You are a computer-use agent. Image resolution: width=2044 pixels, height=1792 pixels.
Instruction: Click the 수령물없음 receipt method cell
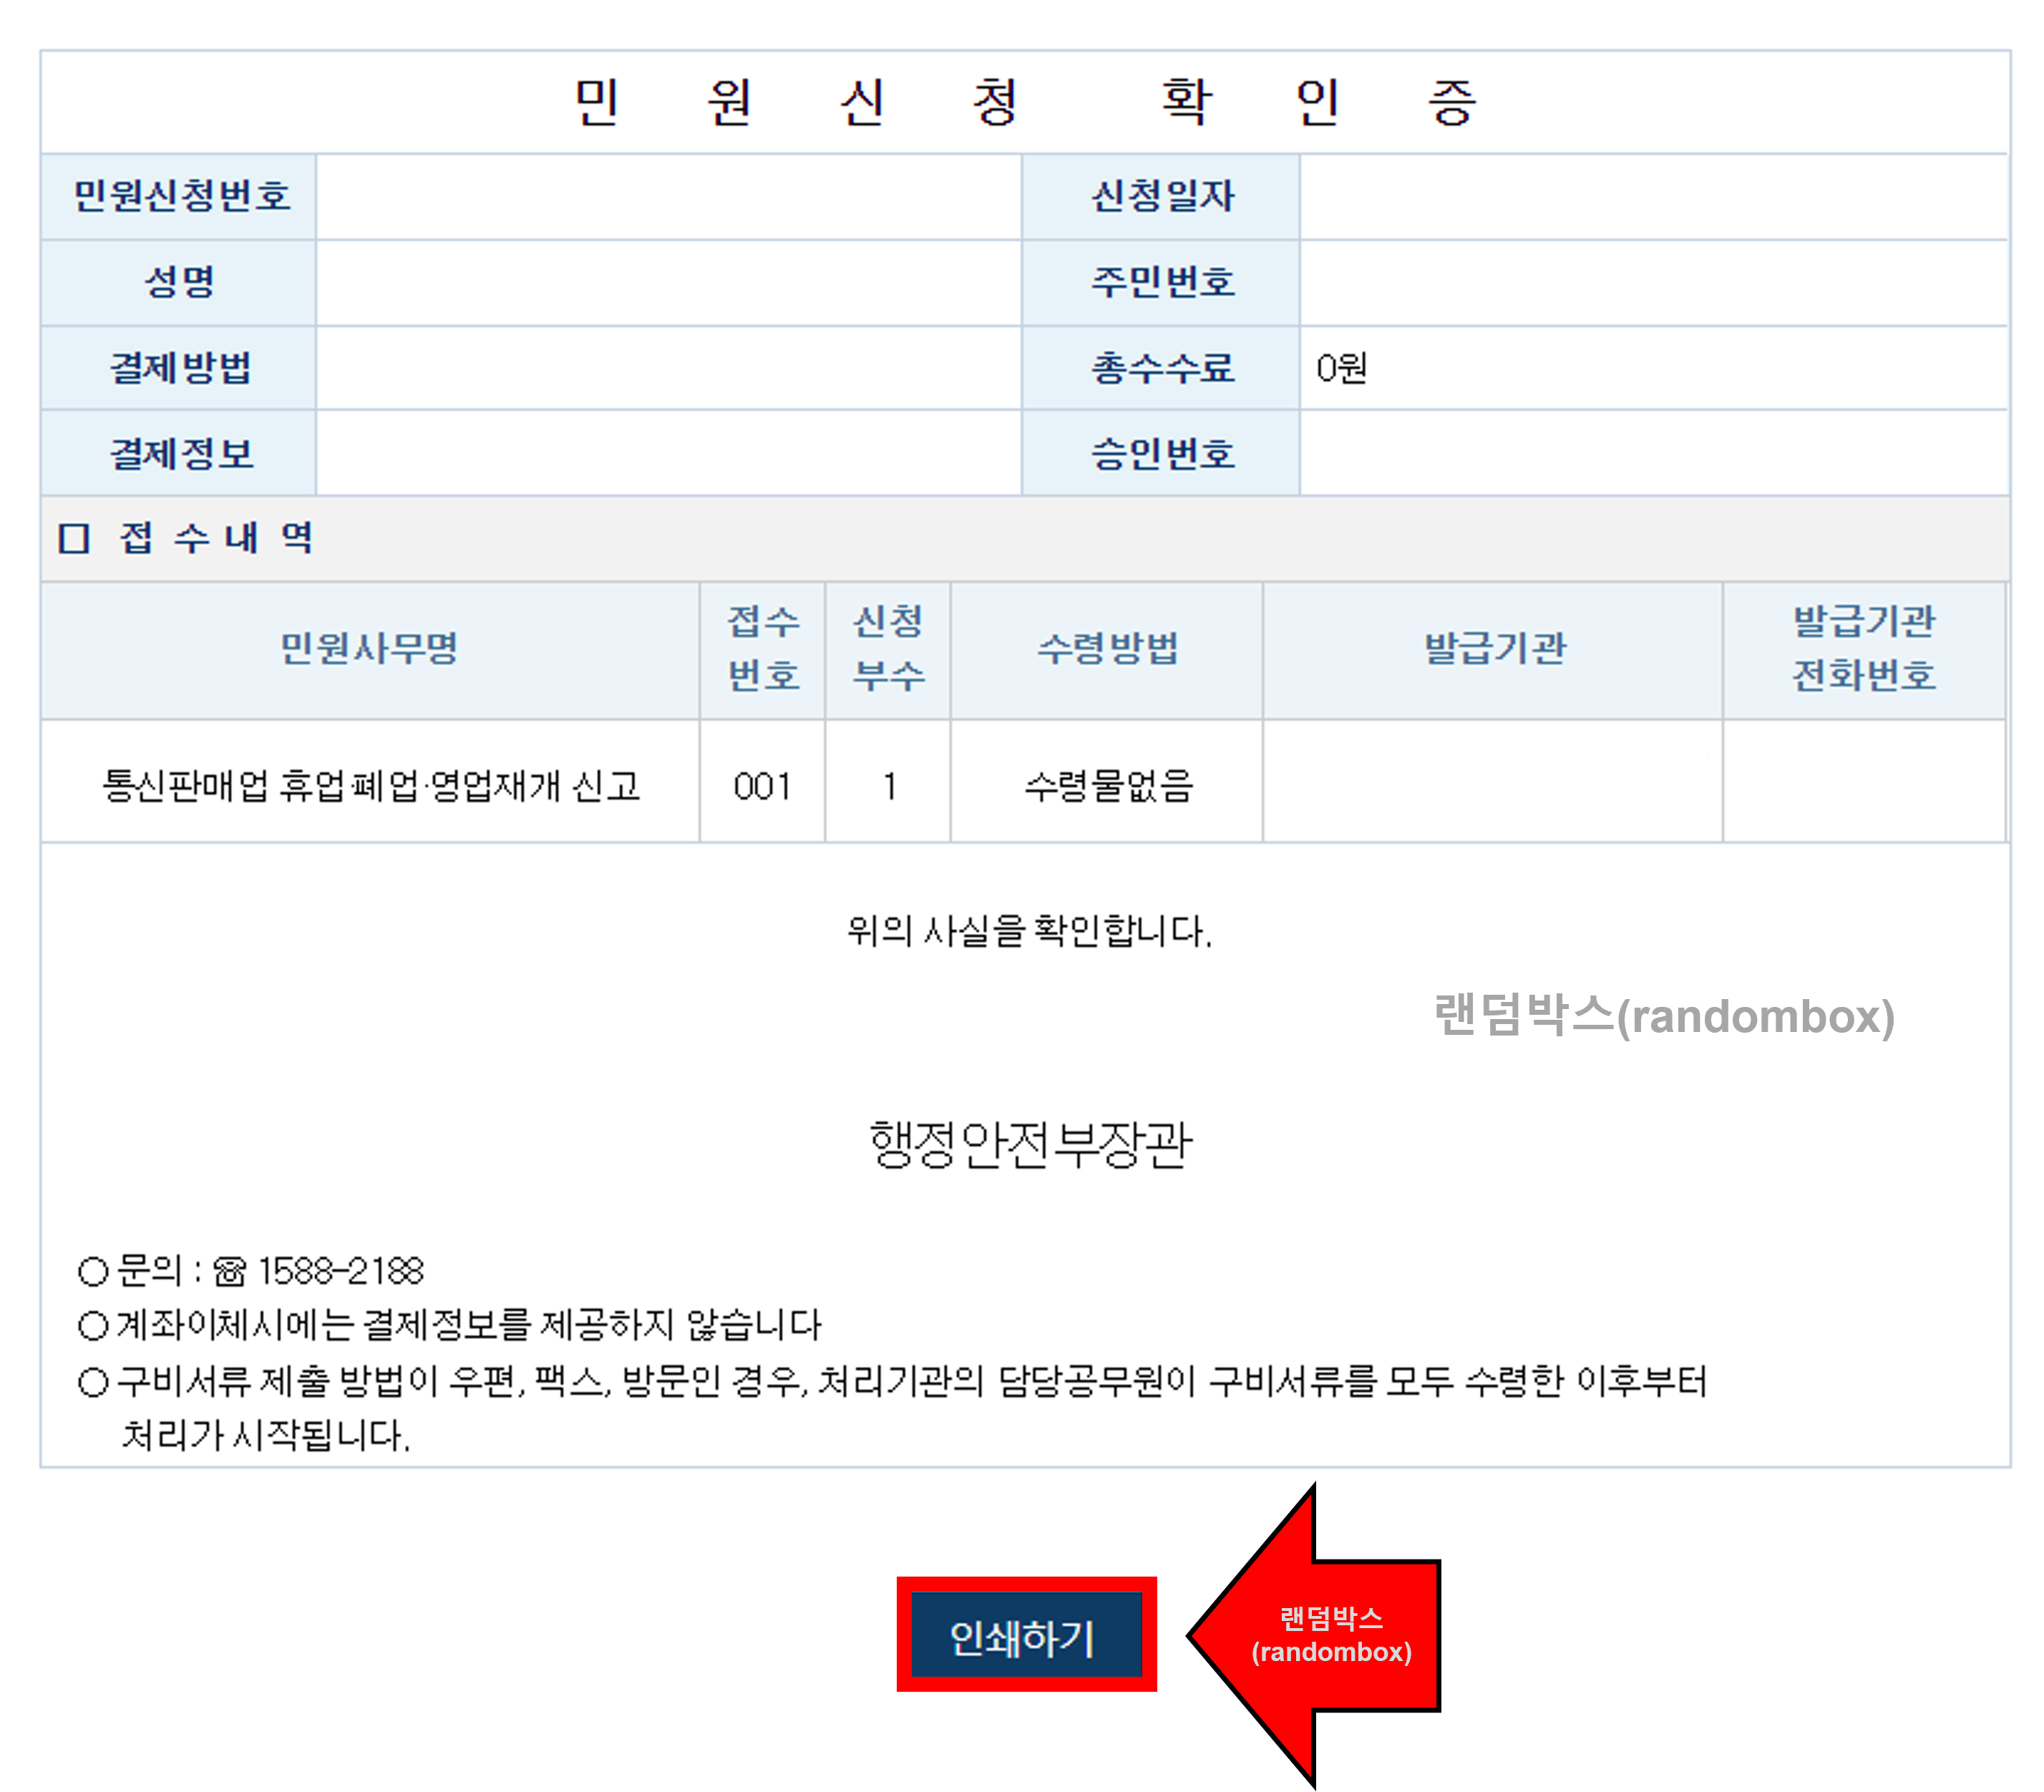[1107, 786]
